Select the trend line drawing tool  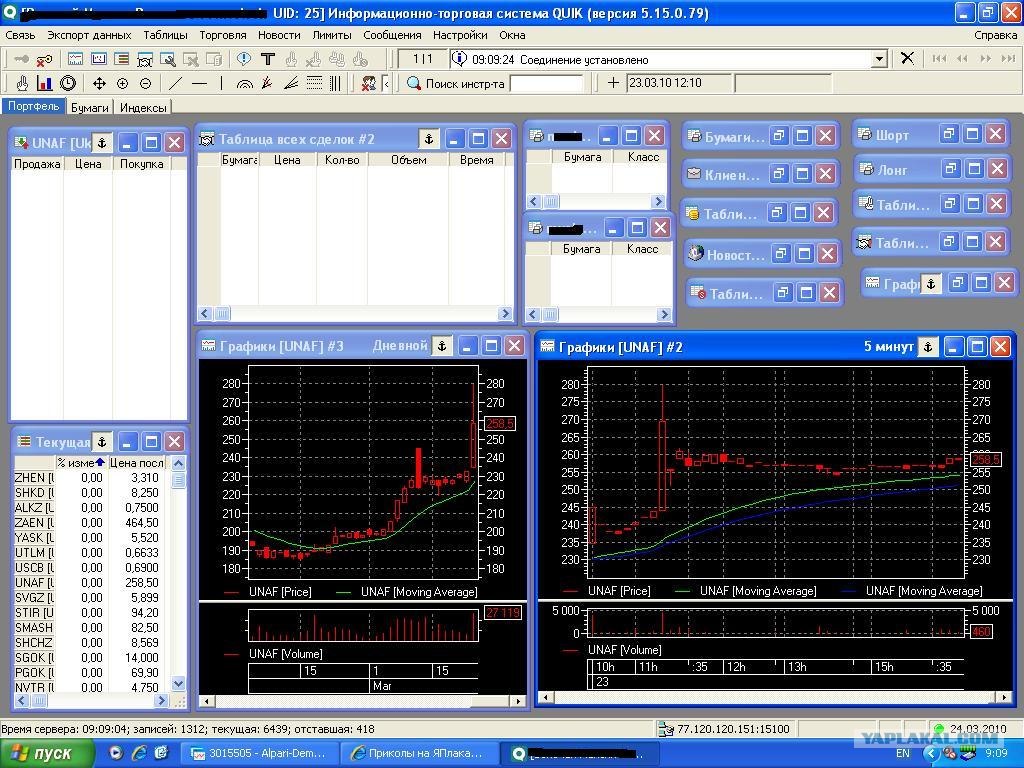pos(176,84)
